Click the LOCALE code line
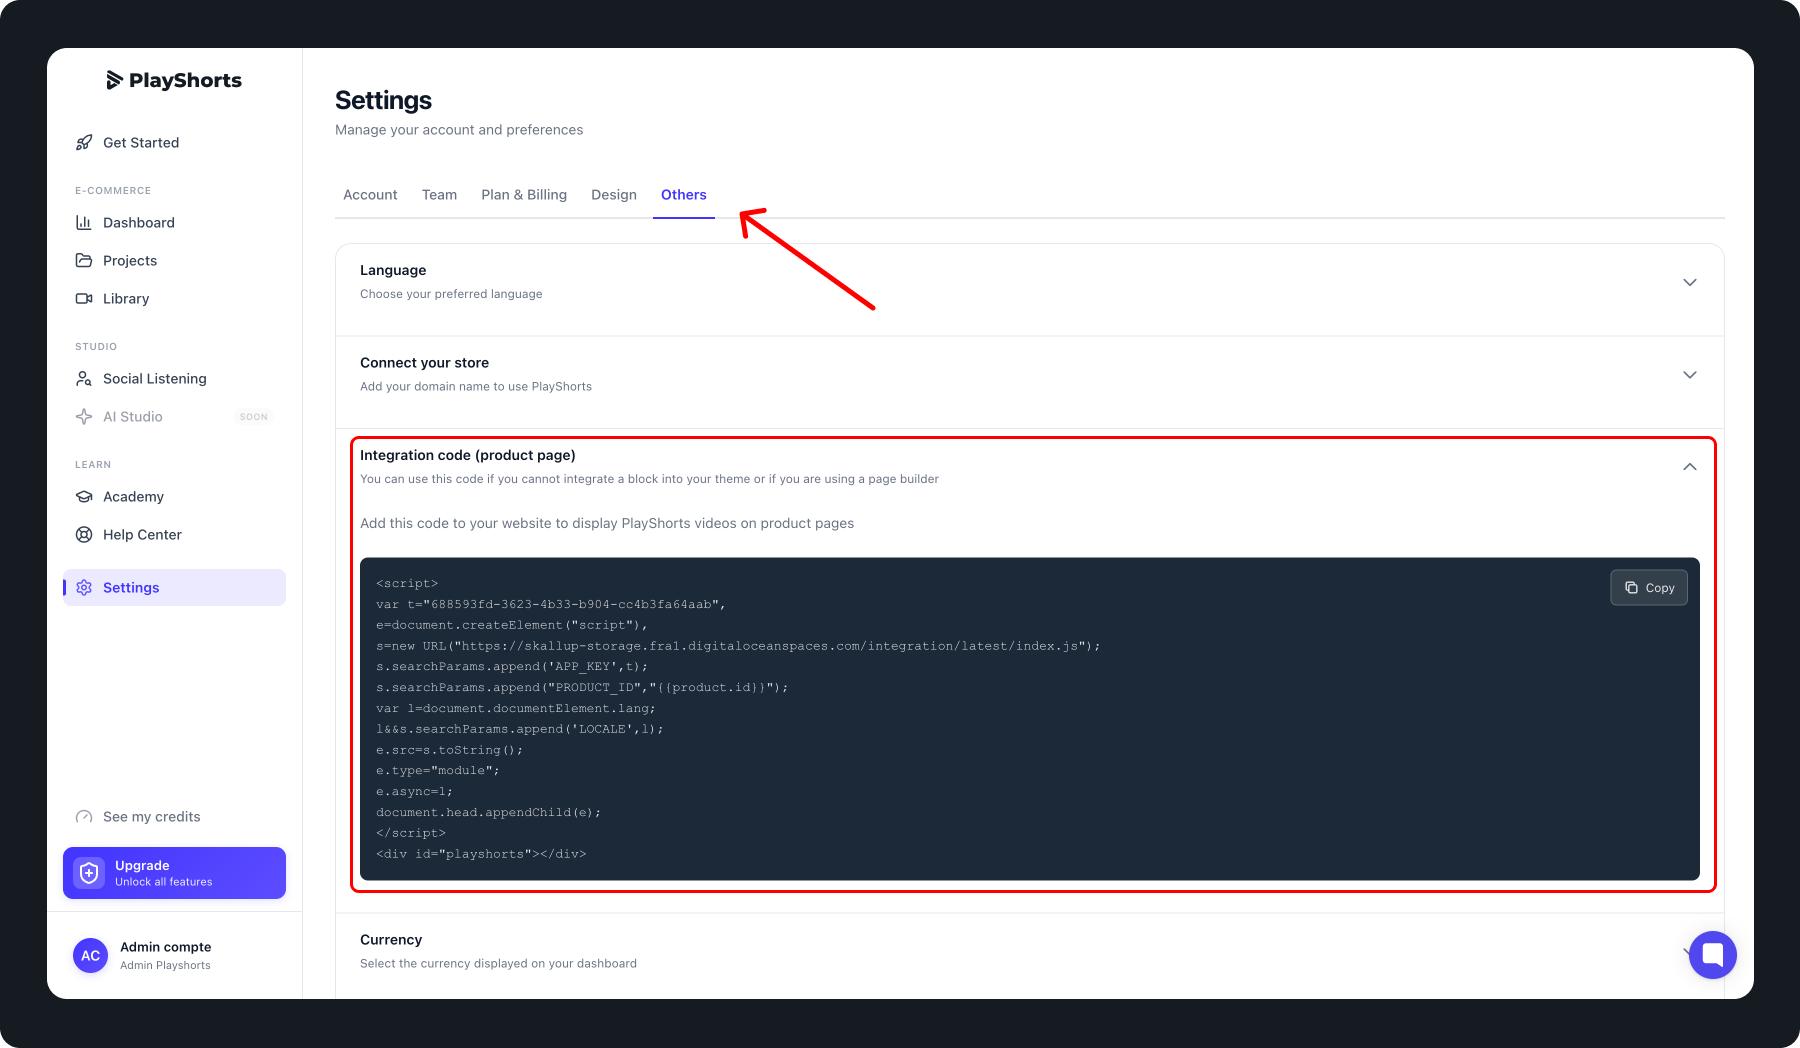Viewport: 1800px width, 1048px height. tap(520, 729)
